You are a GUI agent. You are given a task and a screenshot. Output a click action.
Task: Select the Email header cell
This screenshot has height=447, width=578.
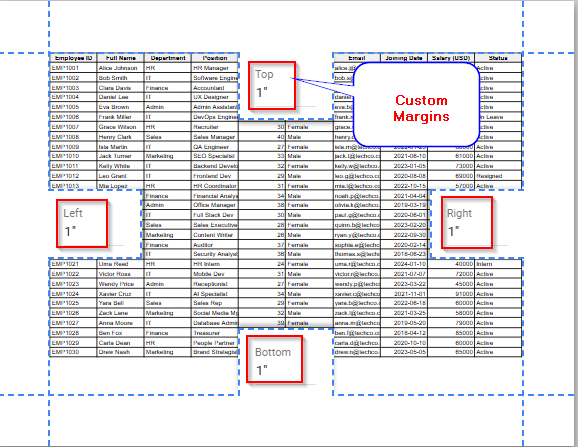click(x=357, y=58)
